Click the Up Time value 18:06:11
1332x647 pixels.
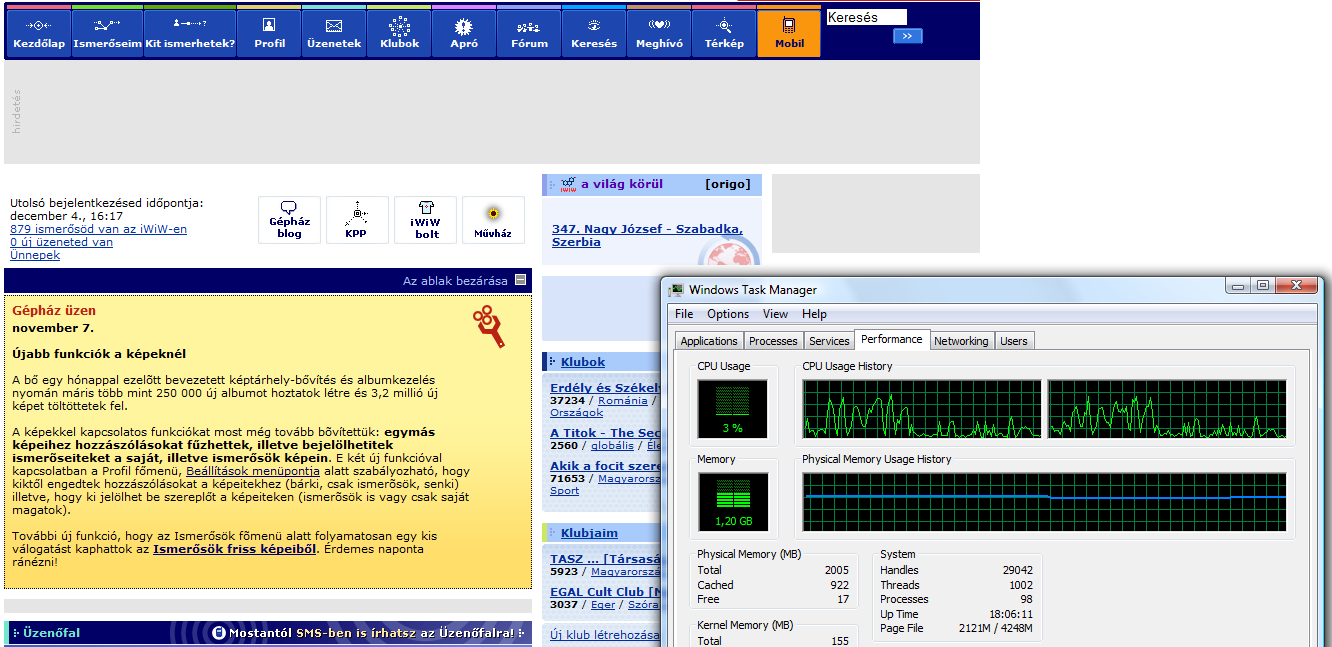[1013, 614]
